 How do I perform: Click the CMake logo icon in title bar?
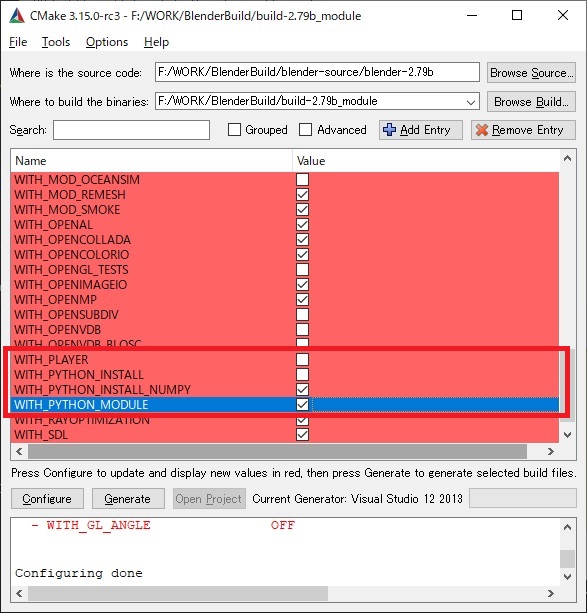point(17,16)
